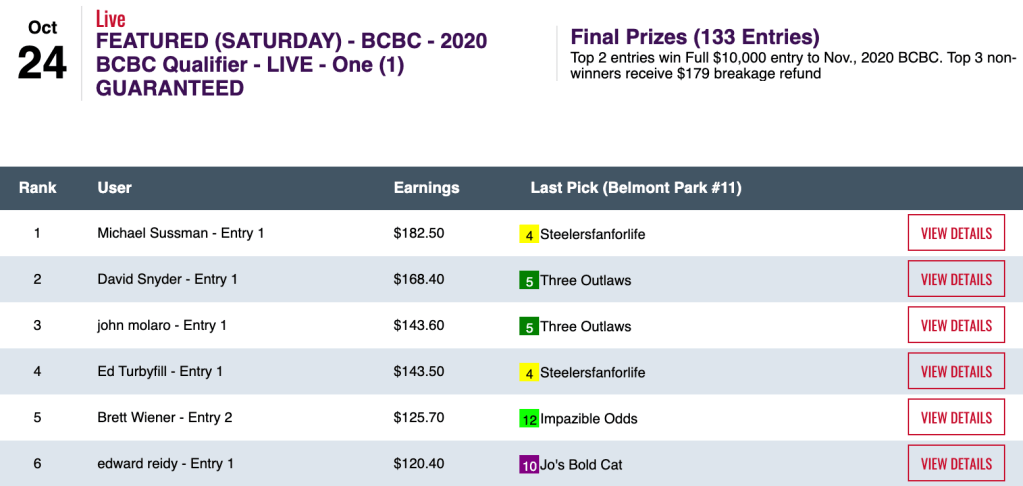Click green number 5 badge in David Snyder row

pyautogui.click(x=529, y=281)
